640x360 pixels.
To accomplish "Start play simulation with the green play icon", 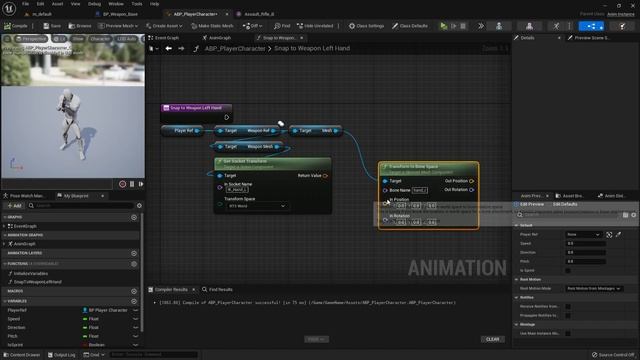I will (444, 26).
